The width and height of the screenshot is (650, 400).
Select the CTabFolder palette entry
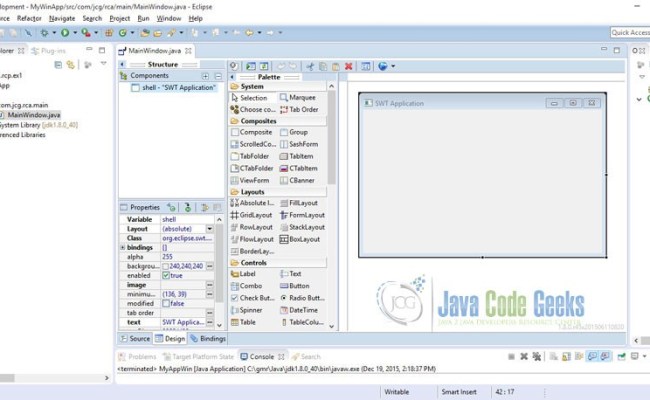tap(252, 168)
